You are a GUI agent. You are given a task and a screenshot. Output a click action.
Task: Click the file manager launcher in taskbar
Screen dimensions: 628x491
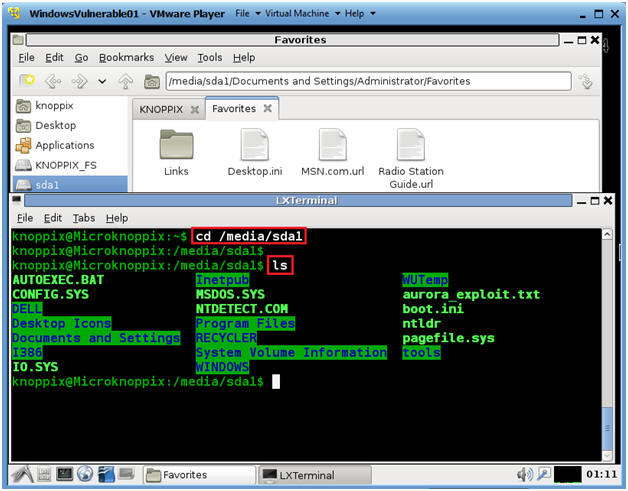pyautogui.click(x=44, y=475)
